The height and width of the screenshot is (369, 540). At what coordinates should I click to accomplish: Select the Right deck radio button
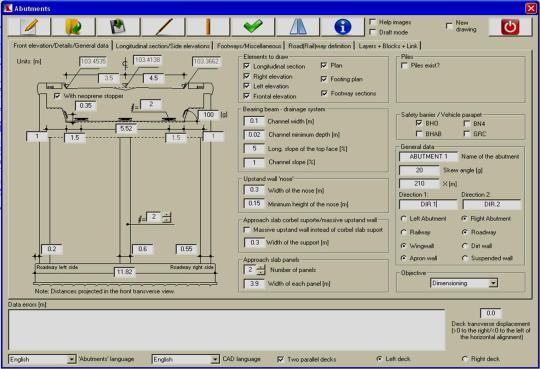465,359
